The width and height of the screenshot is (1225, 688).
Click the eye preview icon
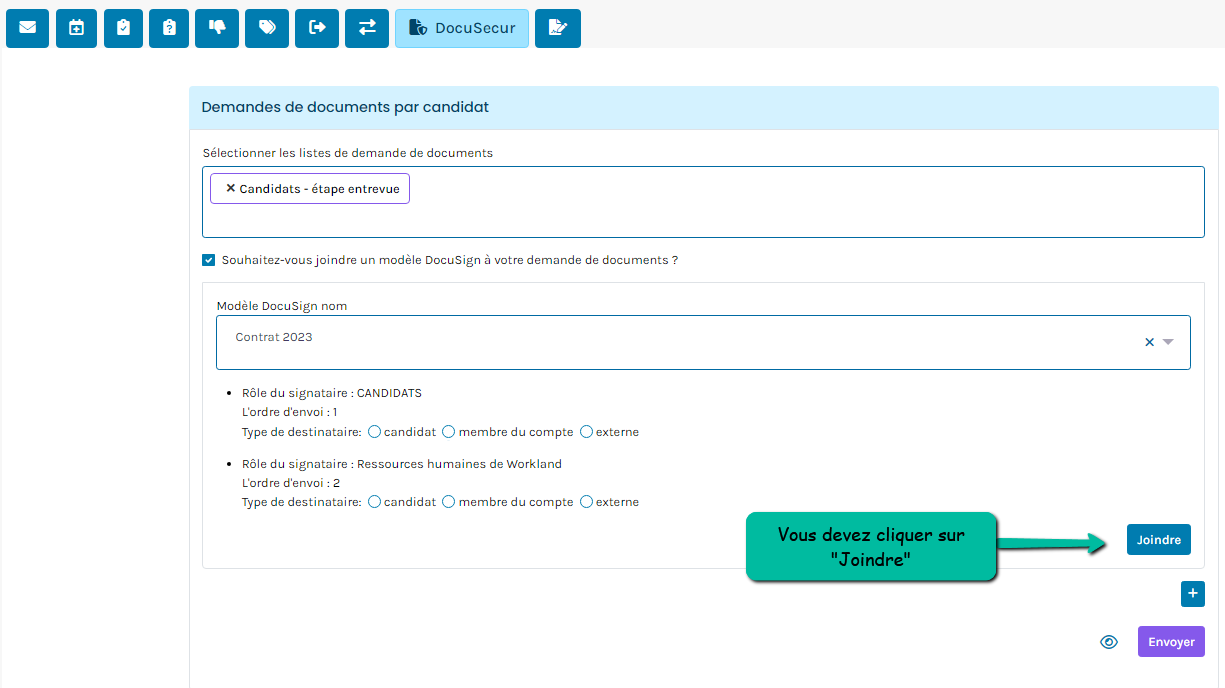pyautogui.click(x=1109, y=642)
